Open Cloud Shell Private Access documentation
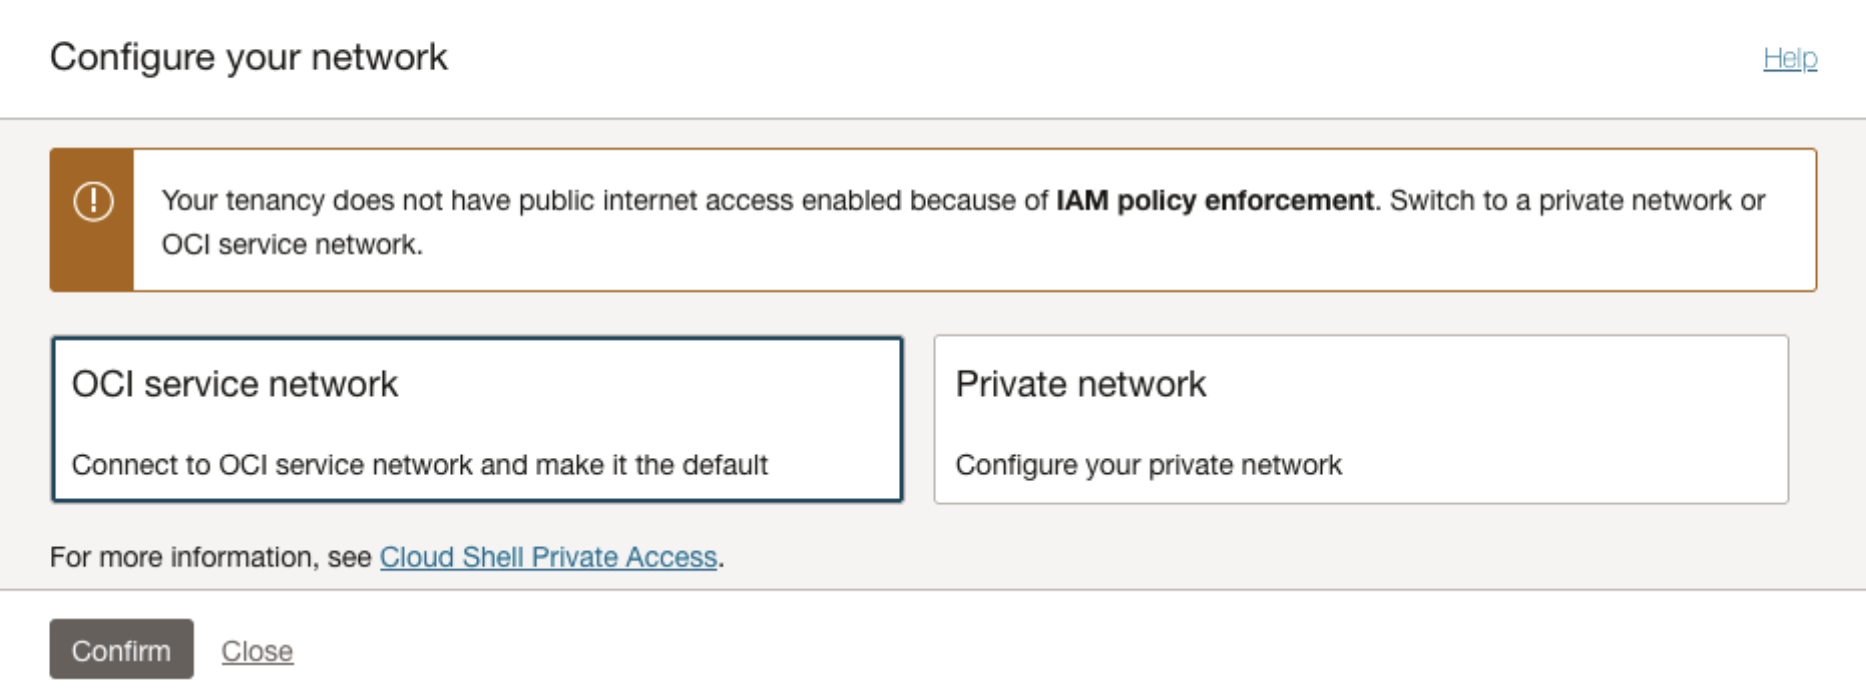 pos(548,557)
